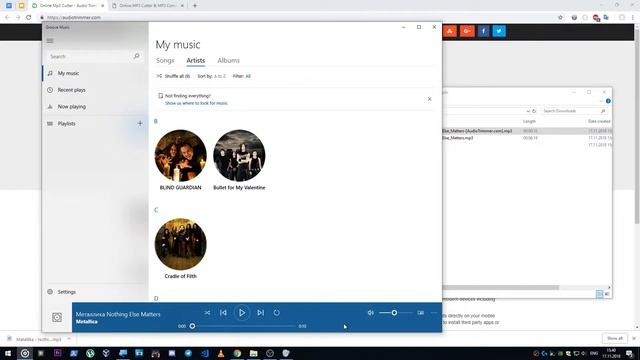Open the hamburger menu in Groove Music
The image size is (640, 360).
click(50, 41)
